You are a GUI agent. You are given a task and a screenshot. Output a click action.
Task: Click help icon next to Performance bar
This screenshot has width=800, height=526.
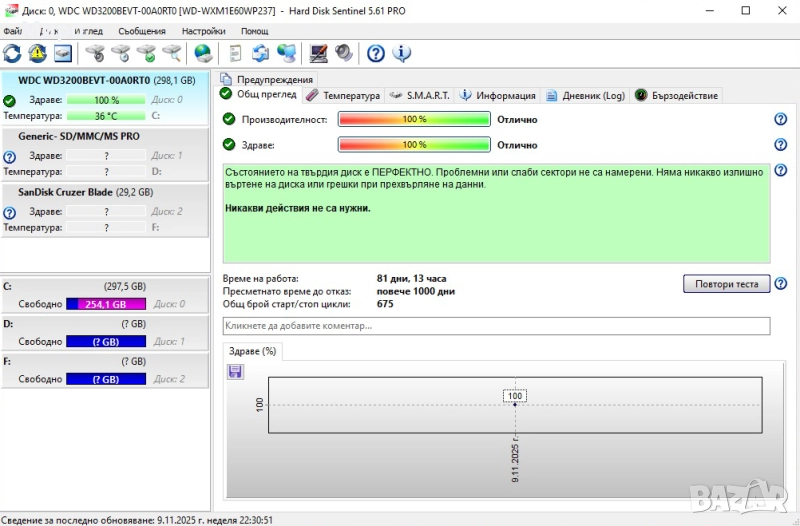point(780,119)
